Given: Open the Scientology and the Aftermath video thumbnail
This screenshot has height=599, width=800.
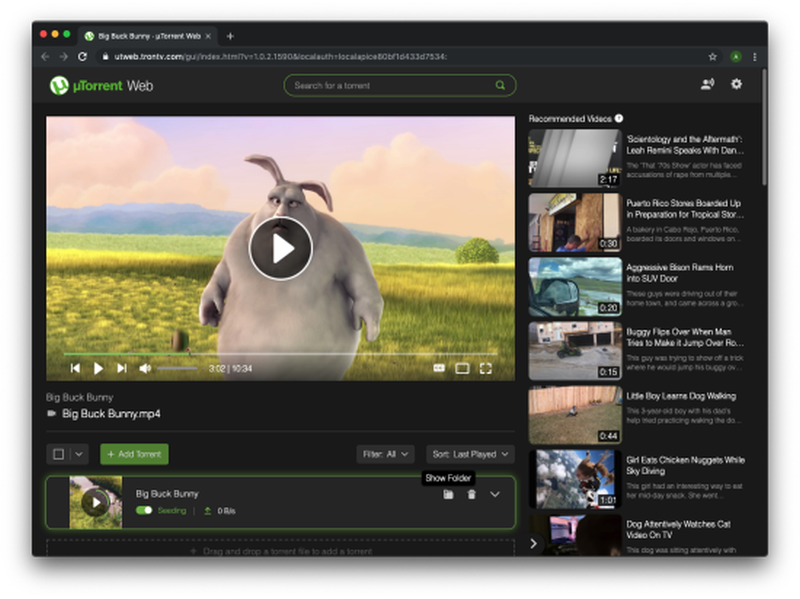Looking at the screenshot, I should click(575, 158).
